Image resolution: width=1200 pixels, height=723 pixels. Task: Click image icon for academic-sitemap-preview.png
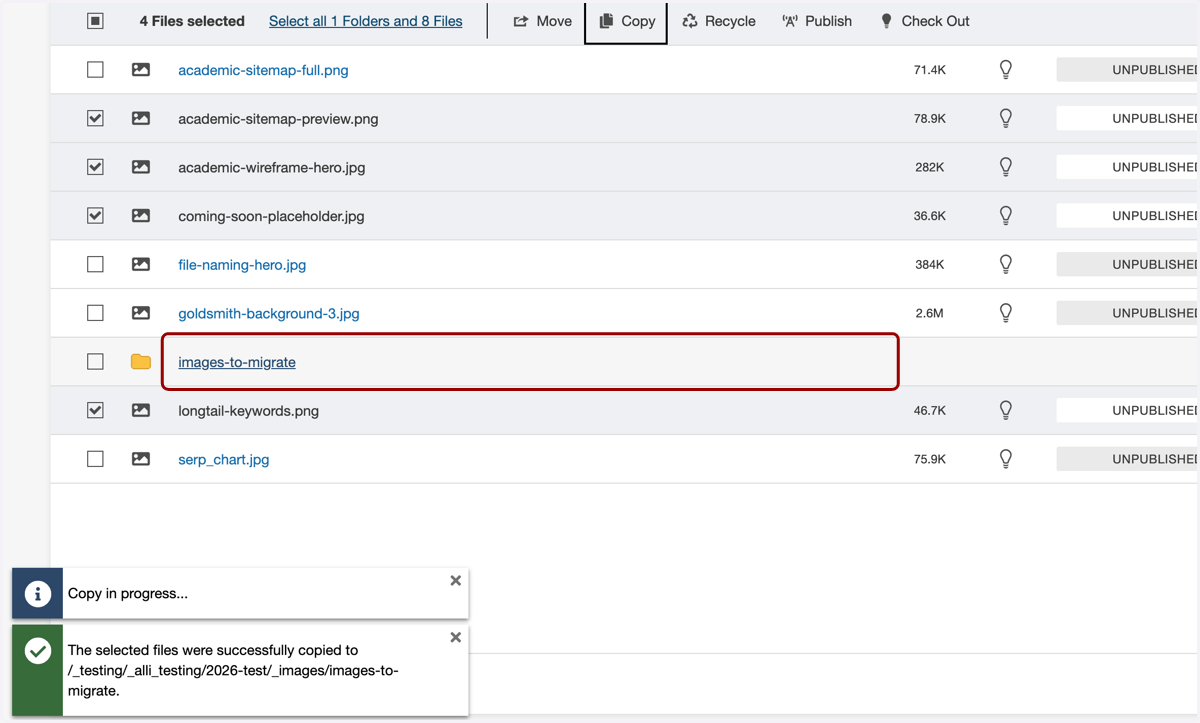(x=141, y=118)
